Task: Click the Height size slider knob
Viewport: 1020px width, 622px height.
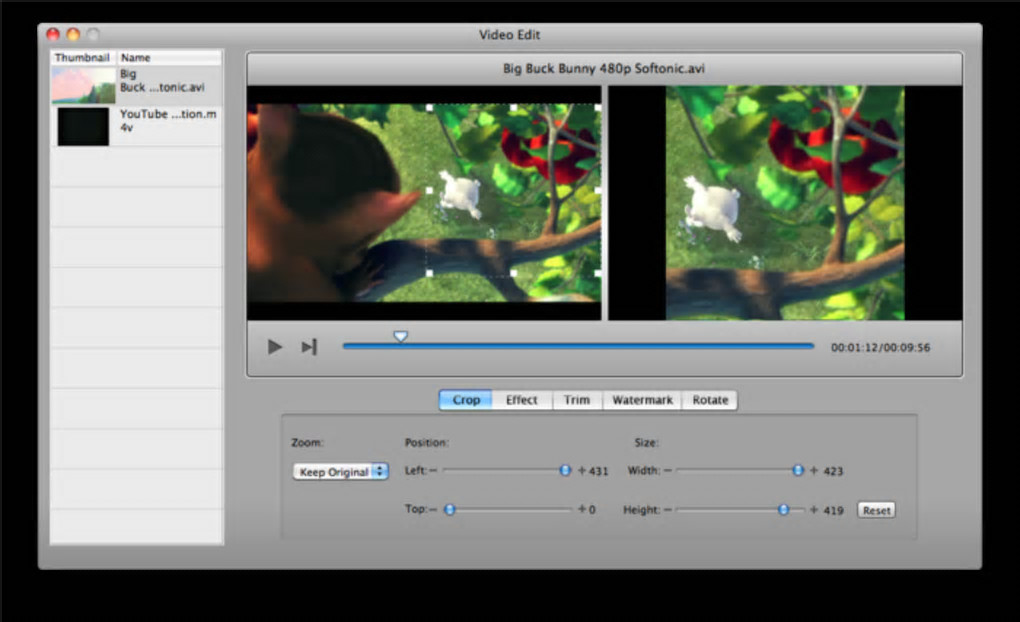Action: point(784,509)
